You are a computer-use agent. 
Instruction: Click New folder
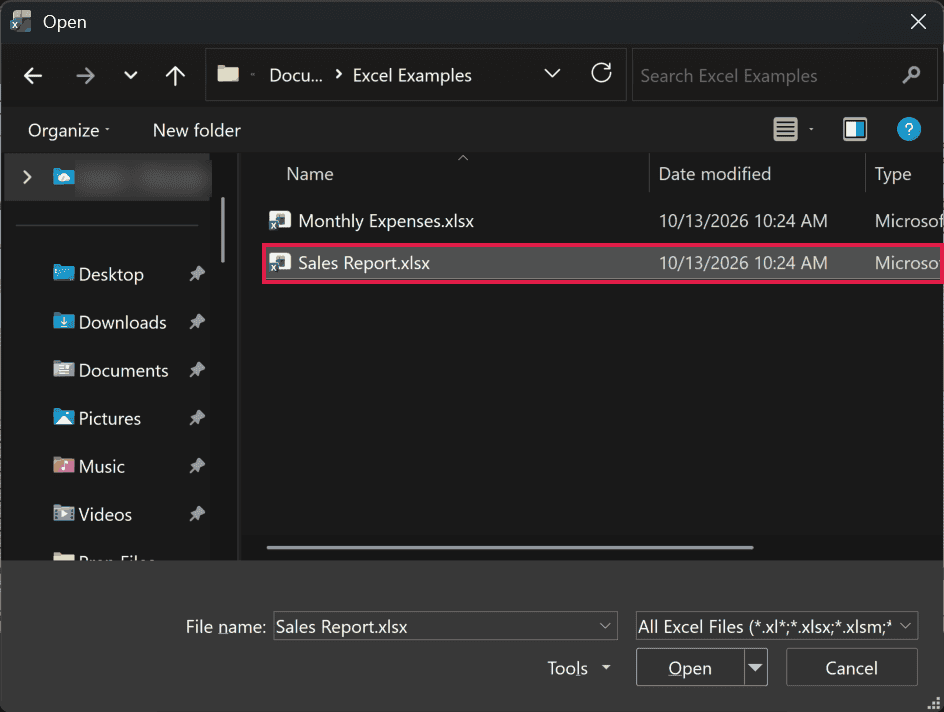(196, 130)
